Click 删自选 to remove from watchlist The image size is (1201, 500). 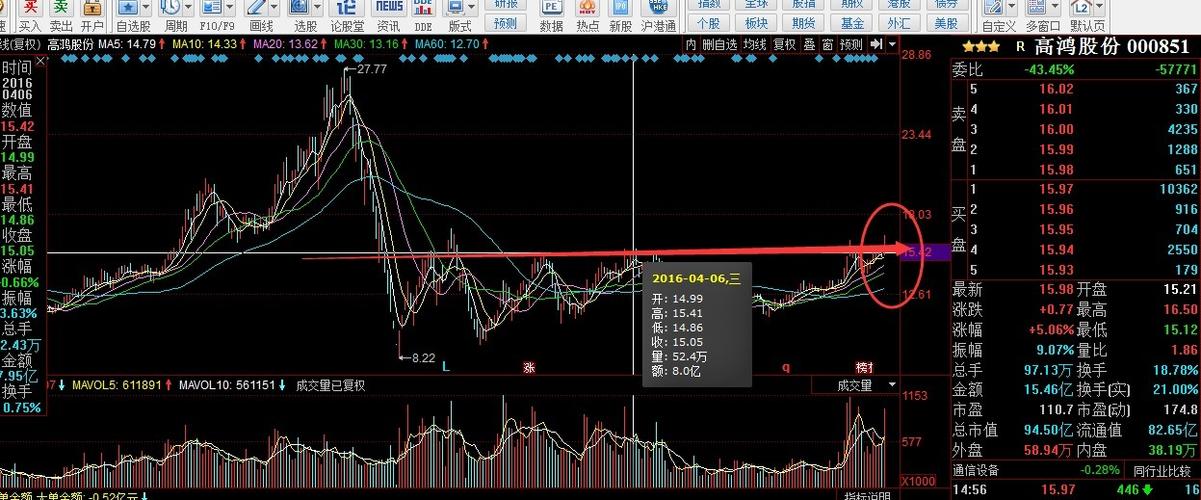pyautogui.click(x=719, y=44)
